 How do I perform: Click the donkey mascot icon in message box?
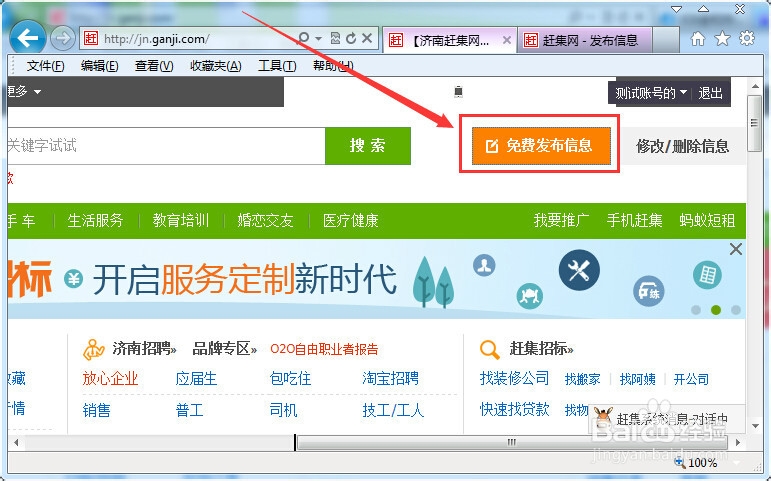click(603, 417)
